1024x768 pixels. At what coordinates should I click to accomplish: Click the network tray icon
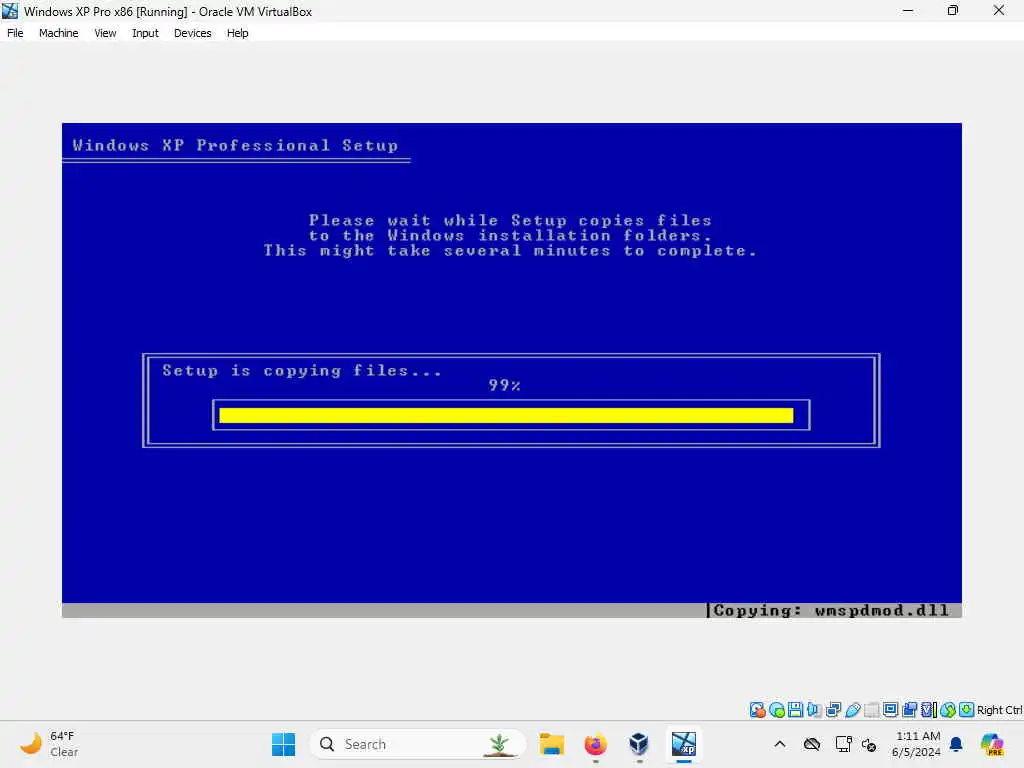click(x=843, y=744)
